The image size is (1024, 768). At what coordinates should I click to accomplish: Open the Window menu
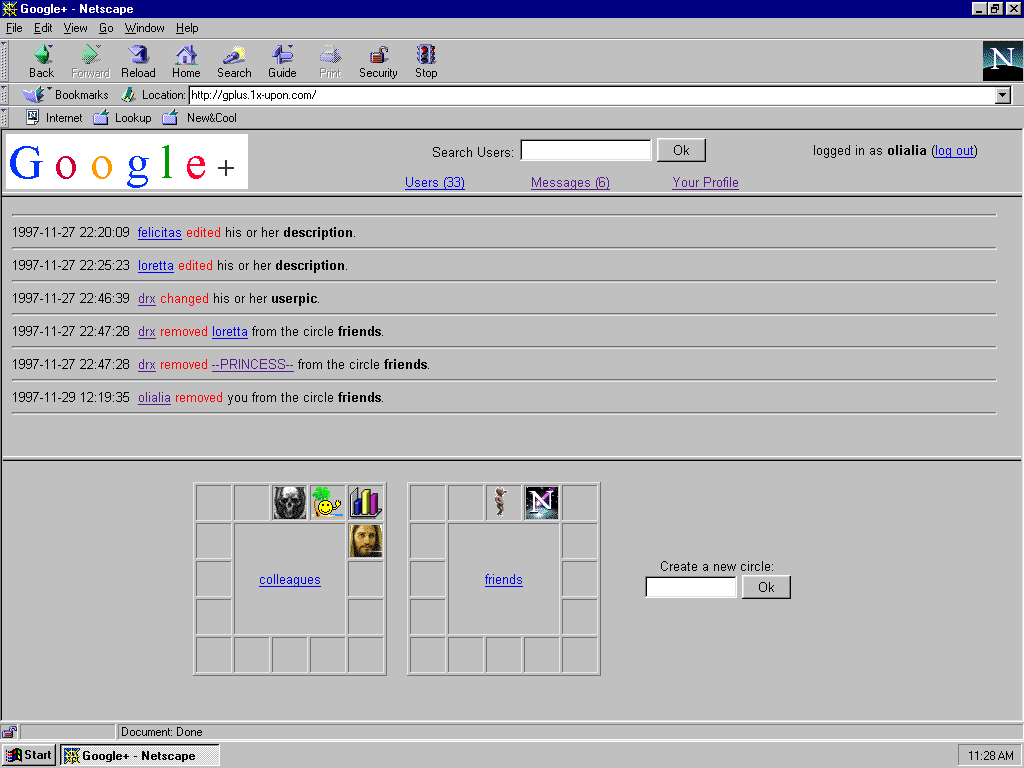tap(145, 28)
